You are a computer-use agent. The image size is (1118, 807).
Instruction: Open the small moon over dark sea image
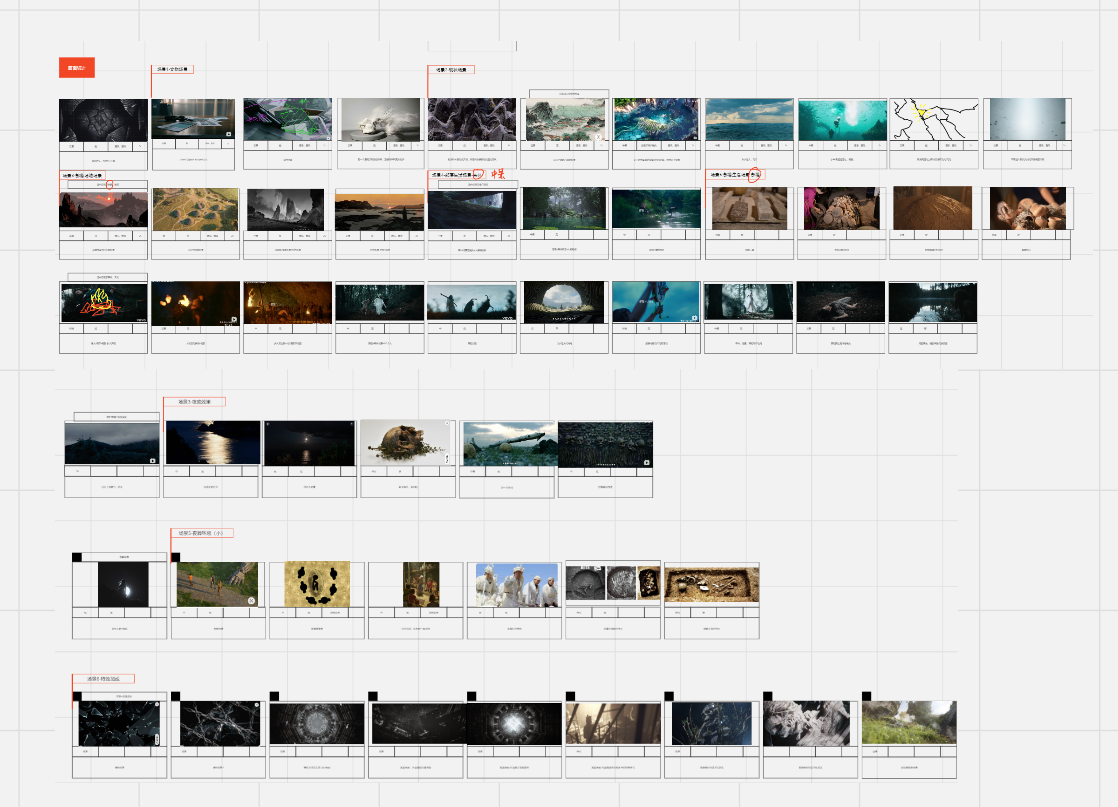tap(309, 443)
